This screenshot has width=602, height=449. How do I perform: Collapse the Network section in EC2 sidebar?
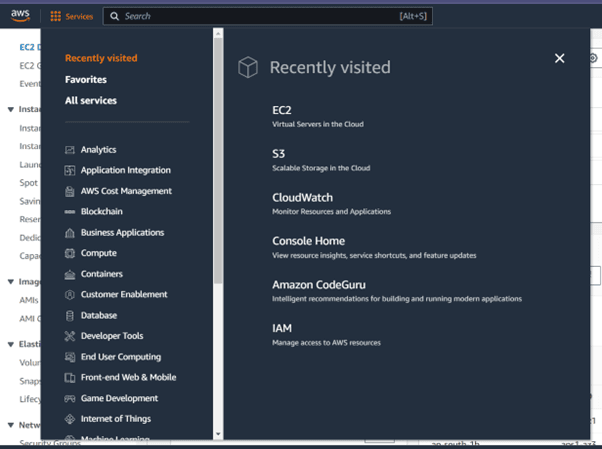tap(11, 425)
